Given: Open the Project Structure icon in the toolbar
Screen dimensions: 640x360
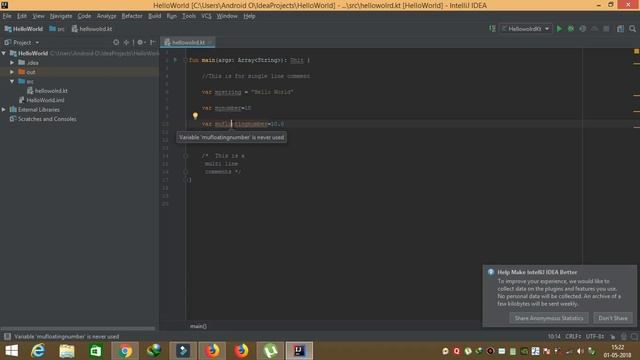Looking at the screenshot, I should coord(620,29).
